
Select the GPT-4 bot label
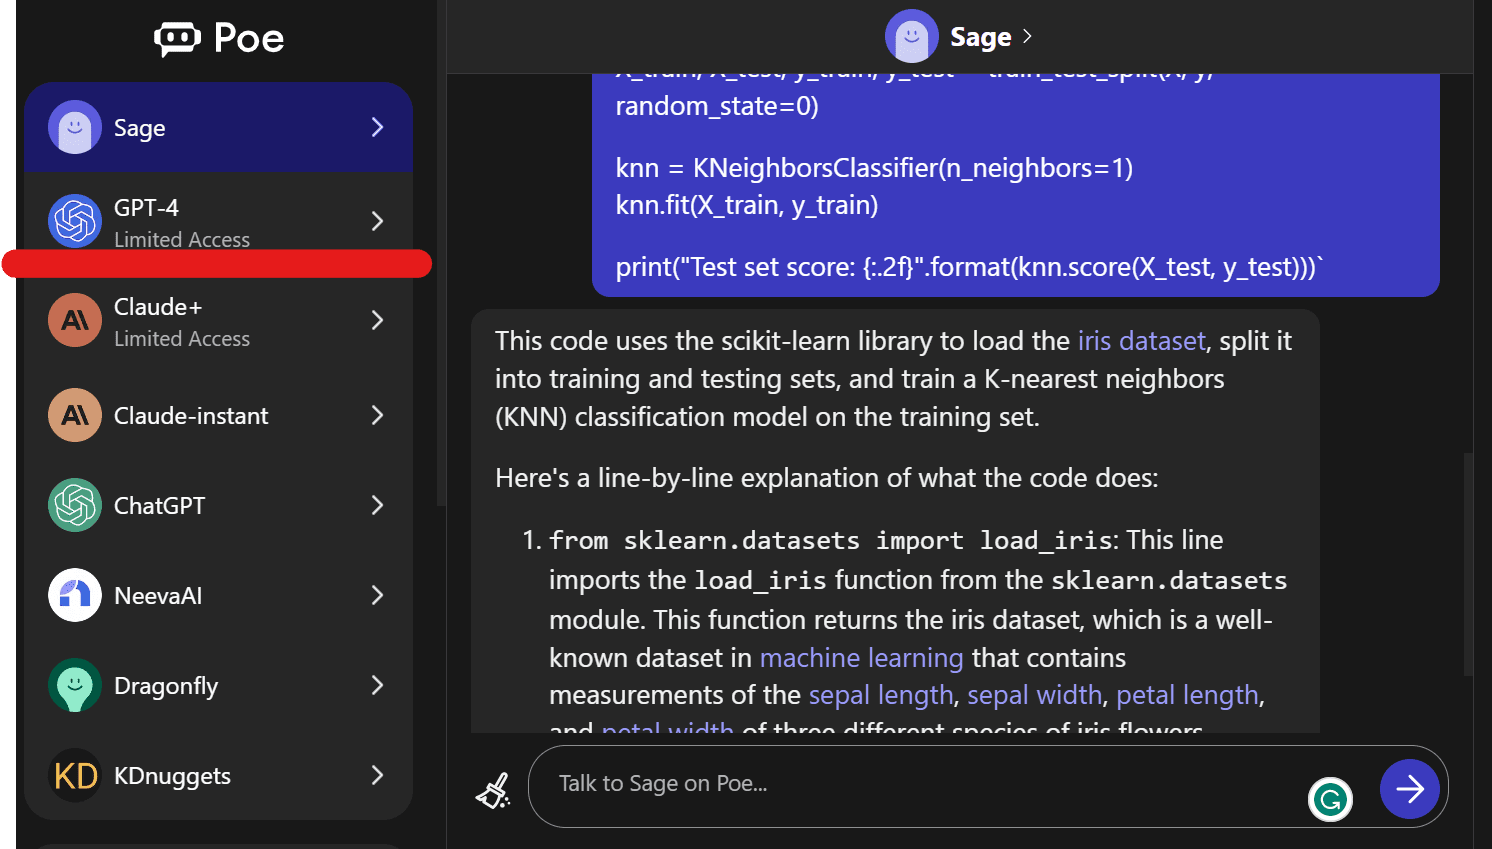[x=146, y=208]
